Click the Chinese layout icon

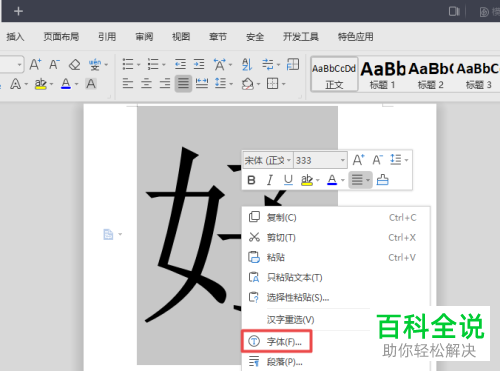click(220, 64)
